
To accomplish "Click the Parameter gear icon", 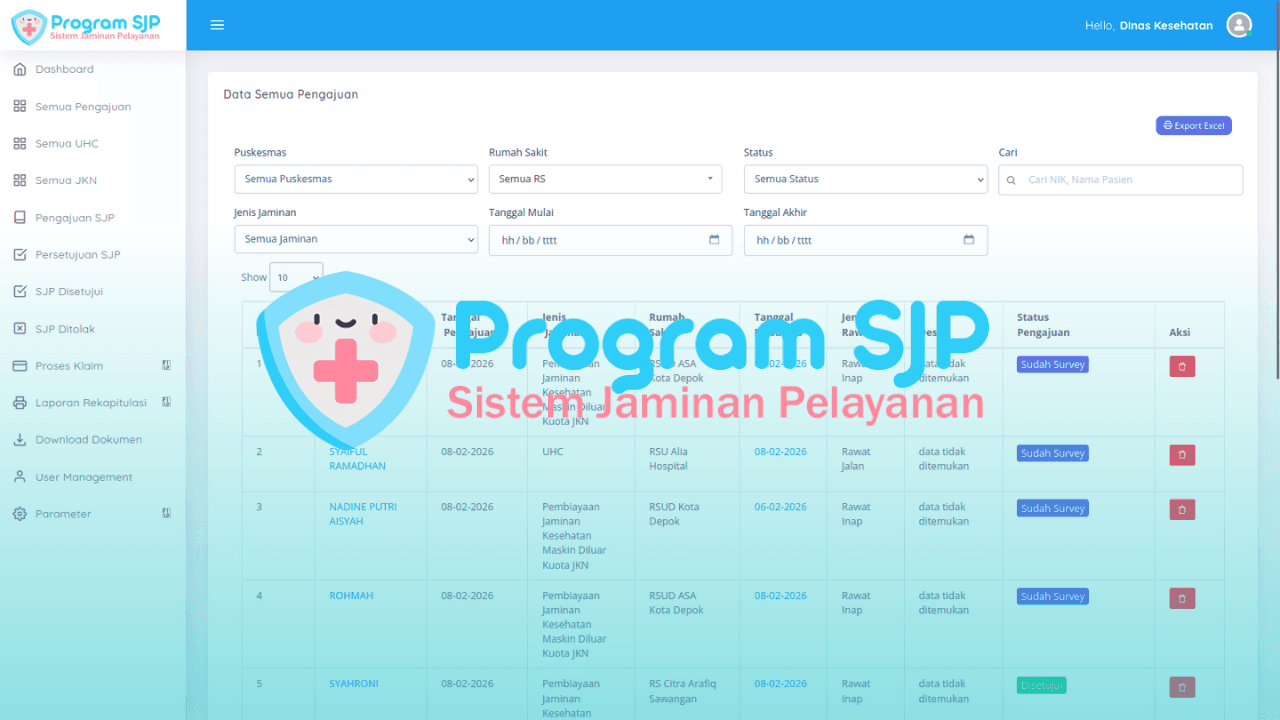I will (x=22, y=513).
